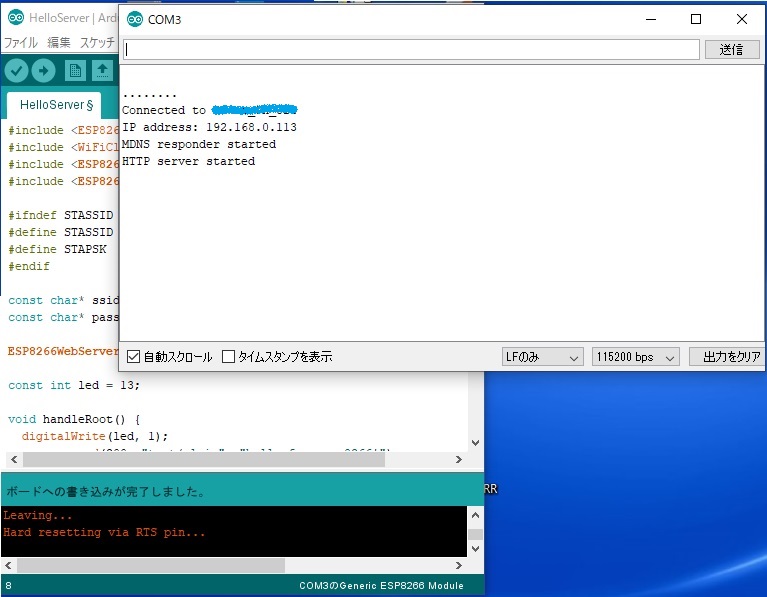Enable the タイムスタンプを表示 checkbox
Image resolution: width=767 pixels, height=597 pixels.
pos(228,356)
